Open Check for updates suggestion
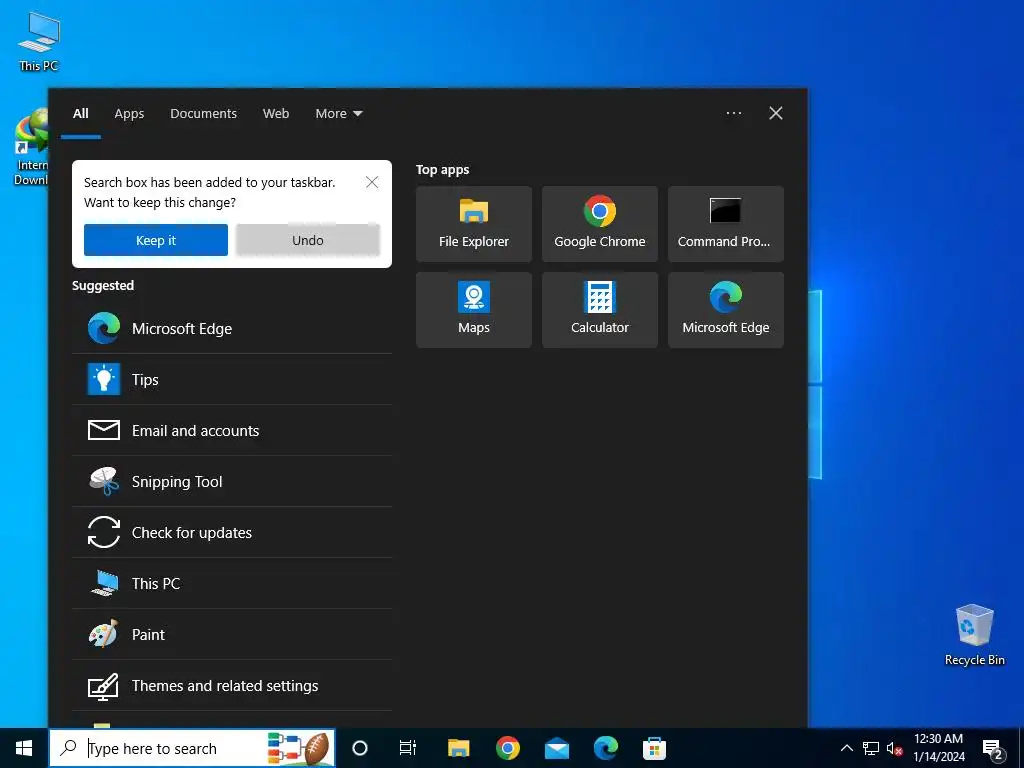This screenshot has height=768, width=1024. [232, 532]
